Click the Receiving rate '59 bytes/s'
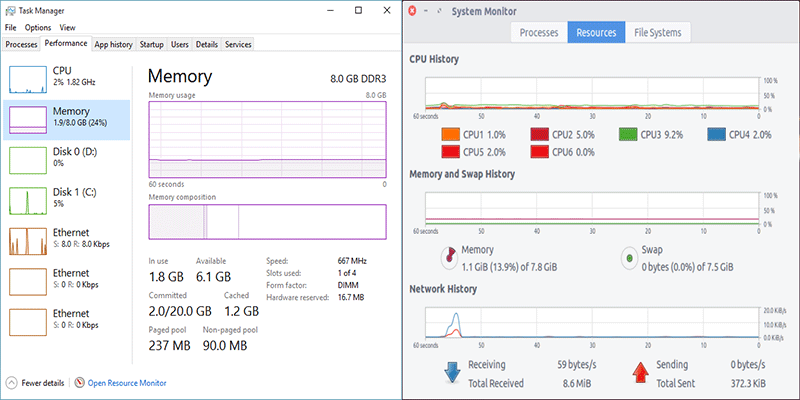 click(x=577, y=365)
